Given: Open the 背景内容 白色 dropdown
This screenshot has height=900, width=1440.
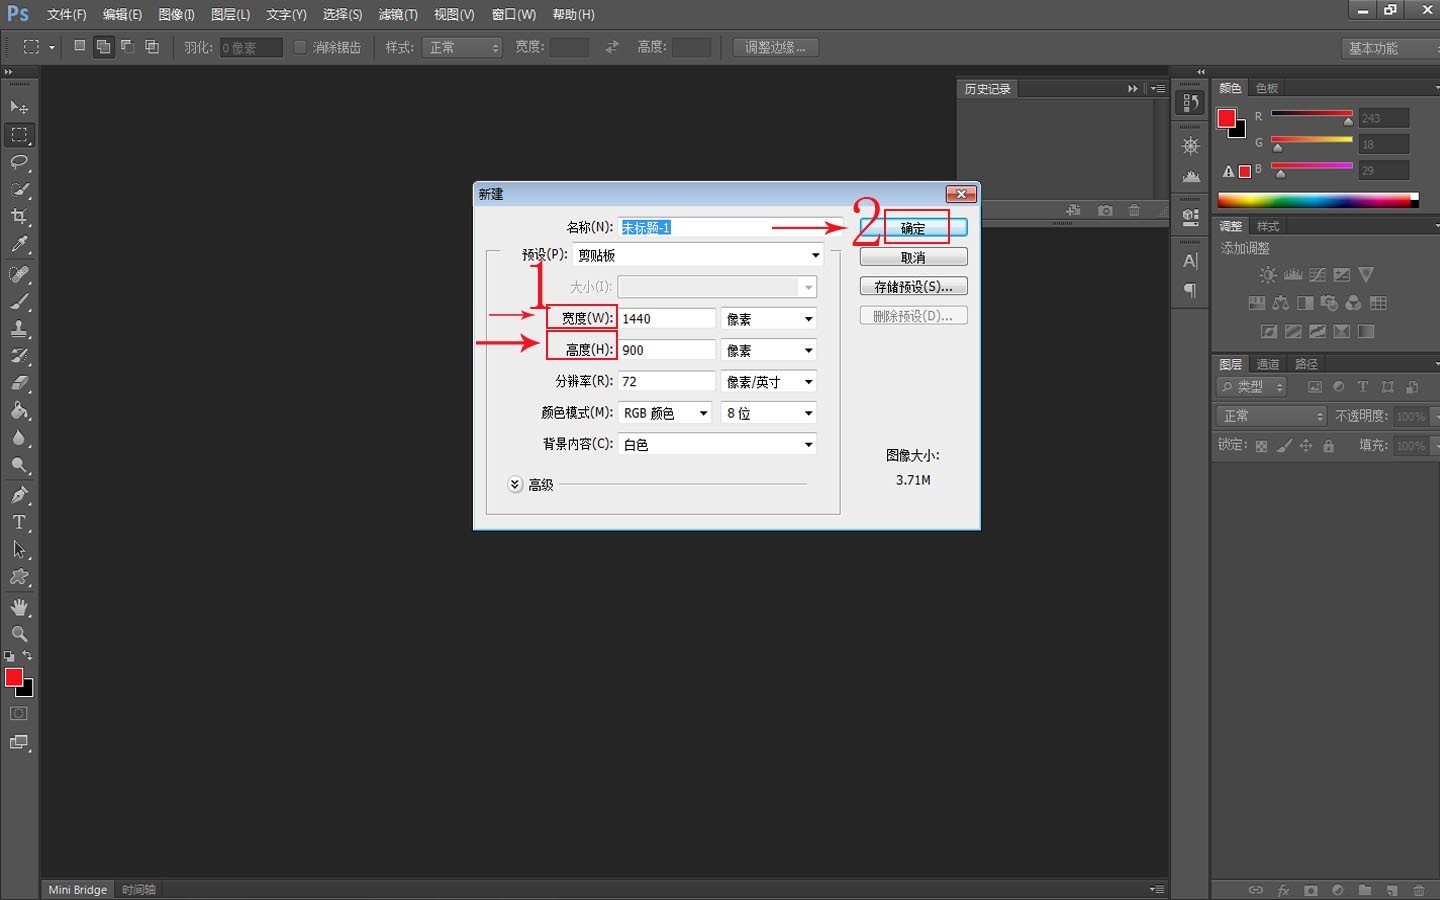Looking at the screenshot, I should click(x=717, y=444).
